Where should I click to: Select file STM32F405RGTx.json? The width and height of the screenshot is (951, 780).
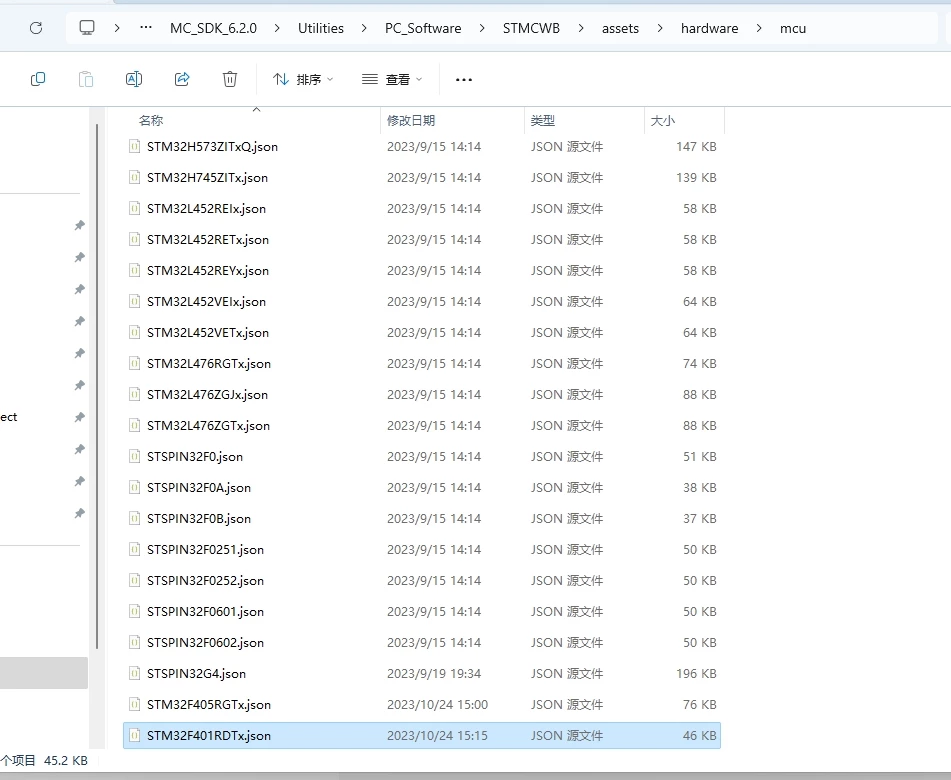[x=422, y=704]
